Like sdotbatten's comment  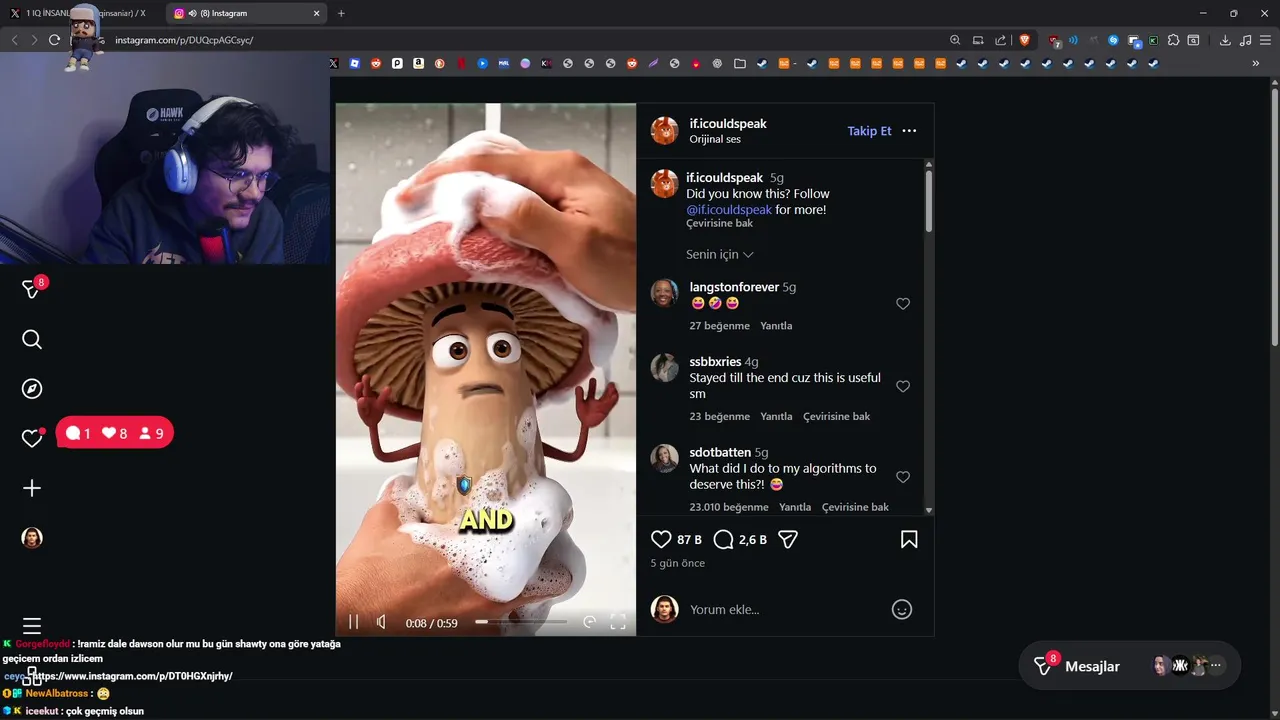point(903,477)
